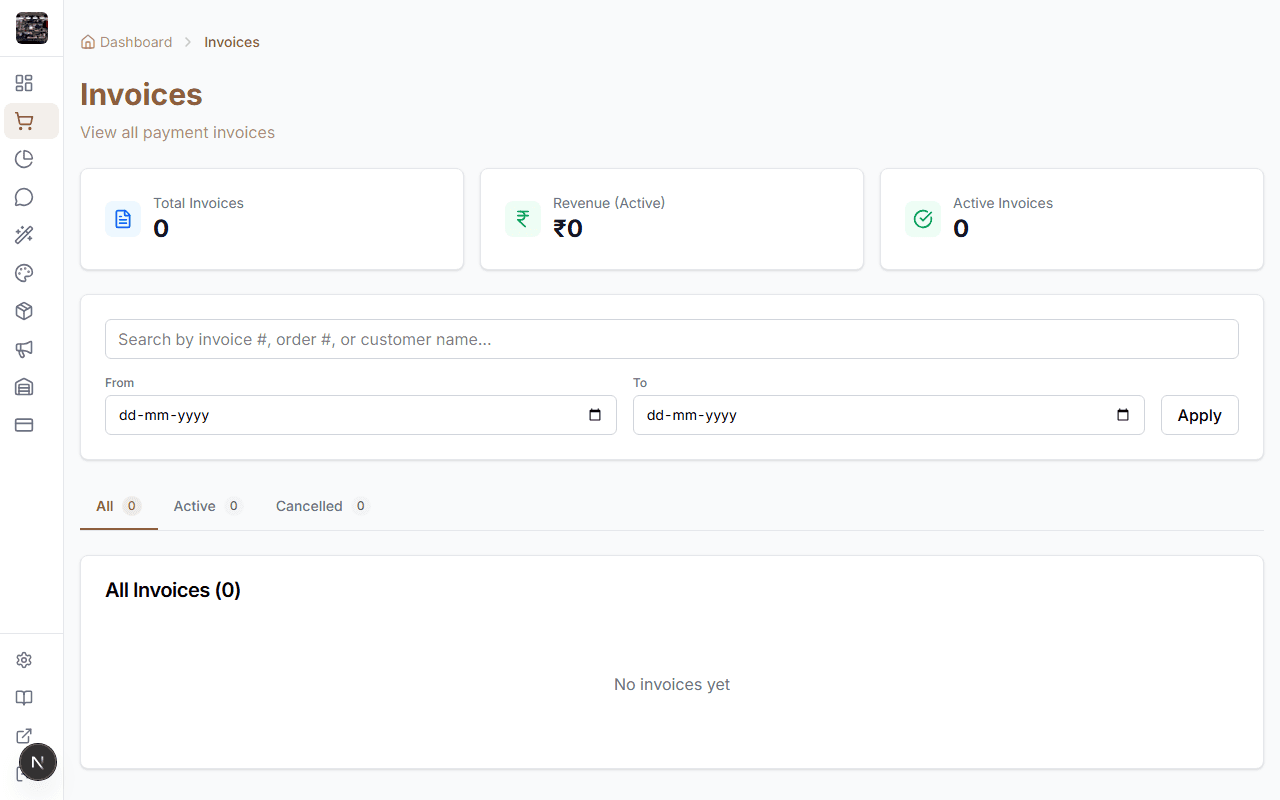This screenshot has width=1280, height=800.
Task: Select the credit card payments icon
Action: click(24, 425)
